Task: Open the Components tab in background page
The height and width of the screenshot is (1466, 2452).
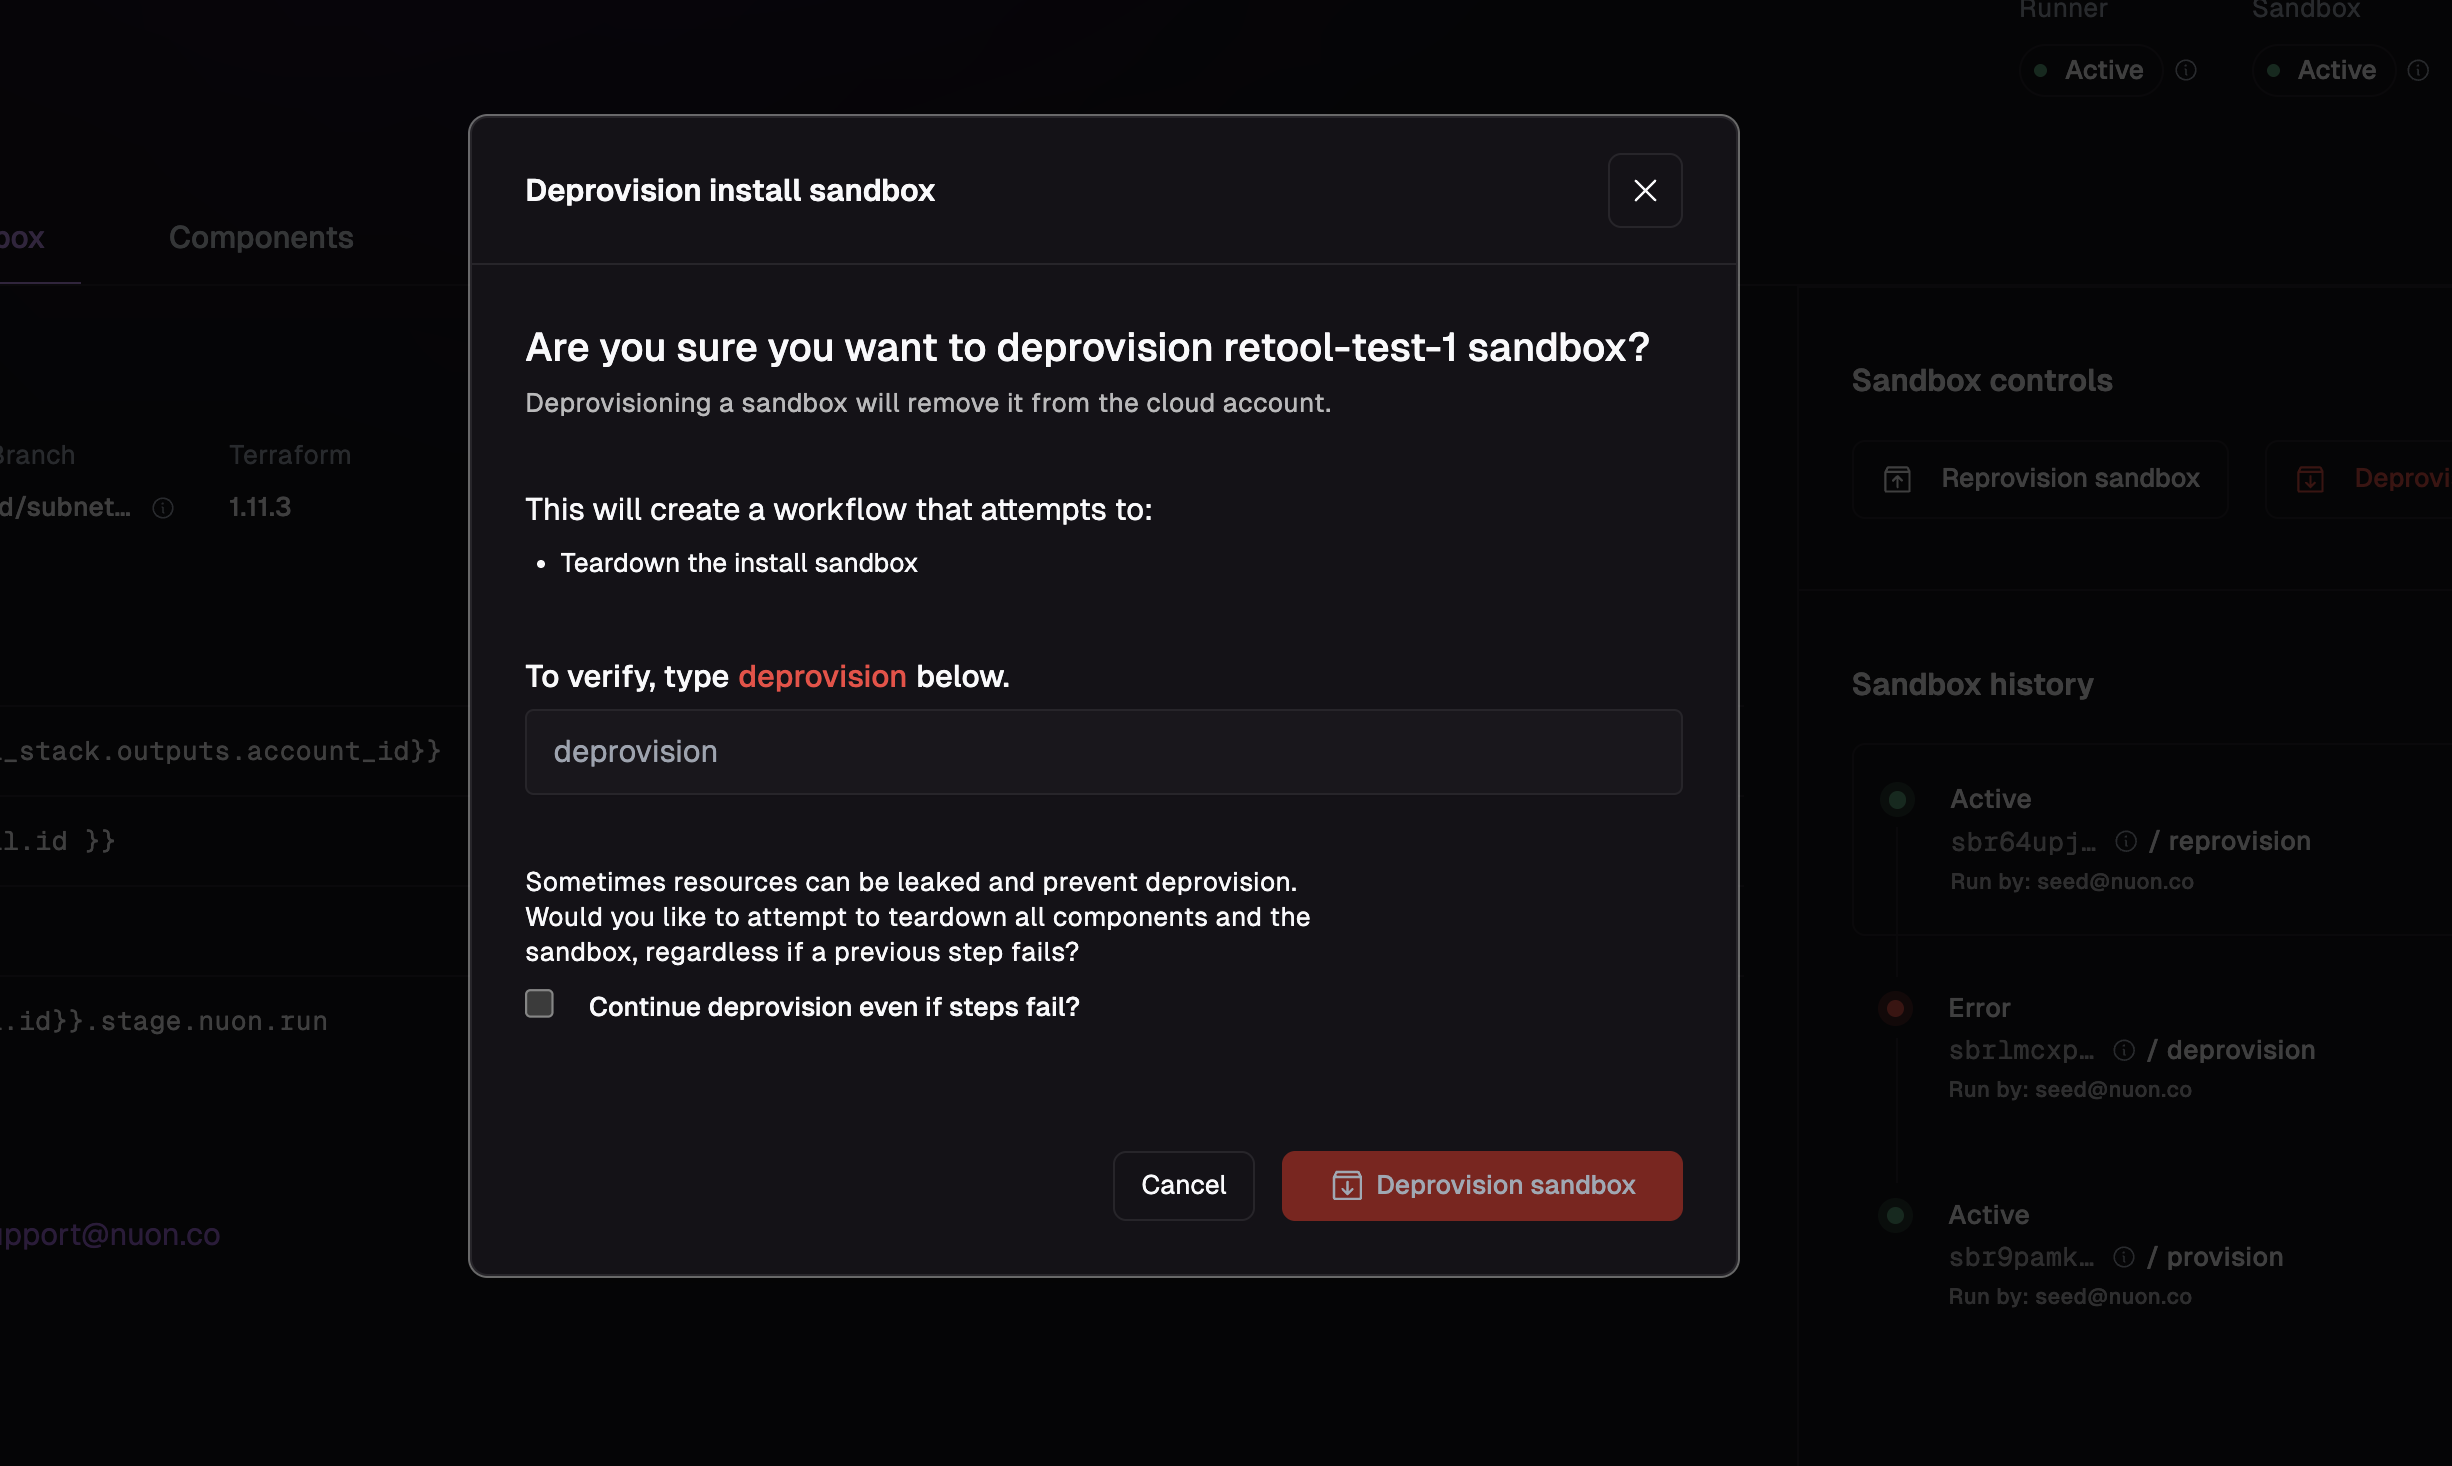Action: tap(261, 237)
